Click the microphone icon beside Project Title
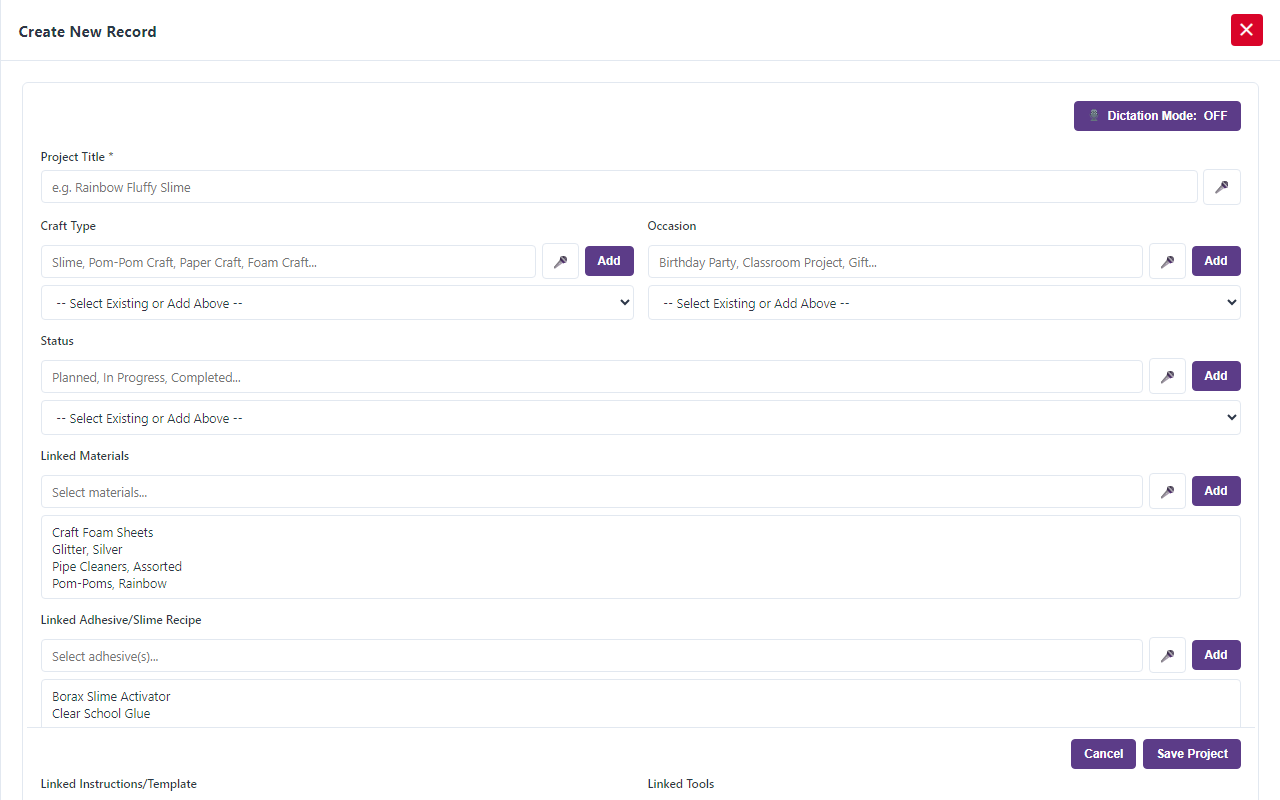The image size is (1280, 800). [1221, 187]
